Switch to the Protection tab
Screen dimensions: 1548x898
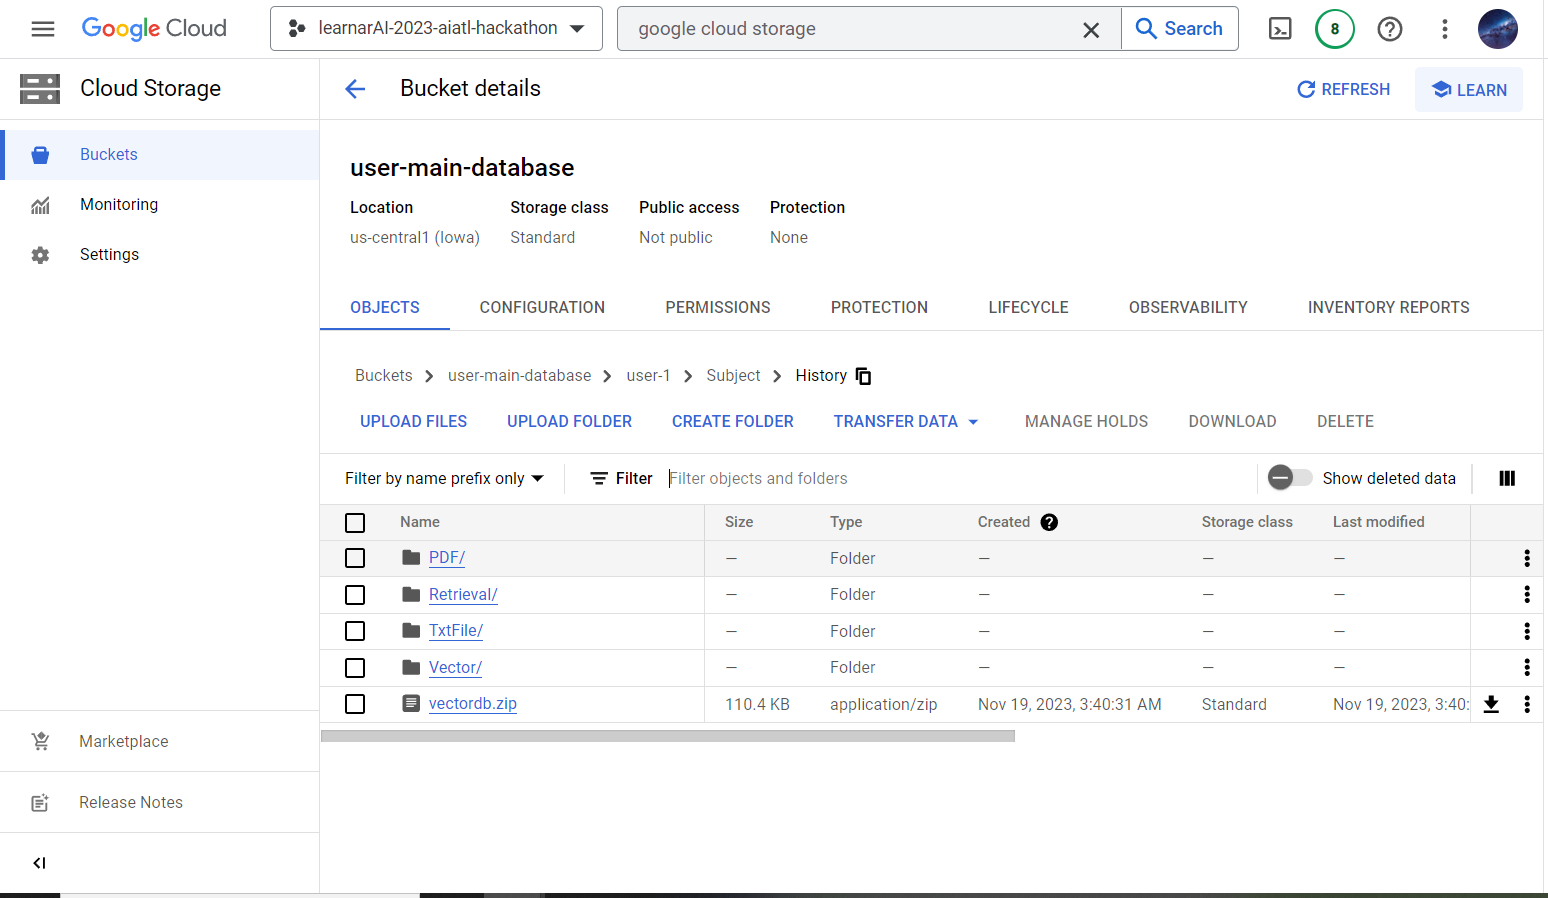coord(879,308)
